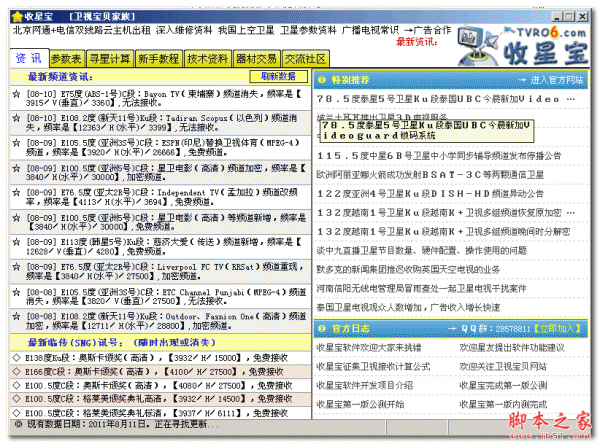Open the 卫星参数资料 link
The width and height of the screenshot is (600, 444).
tap(308, 30)
